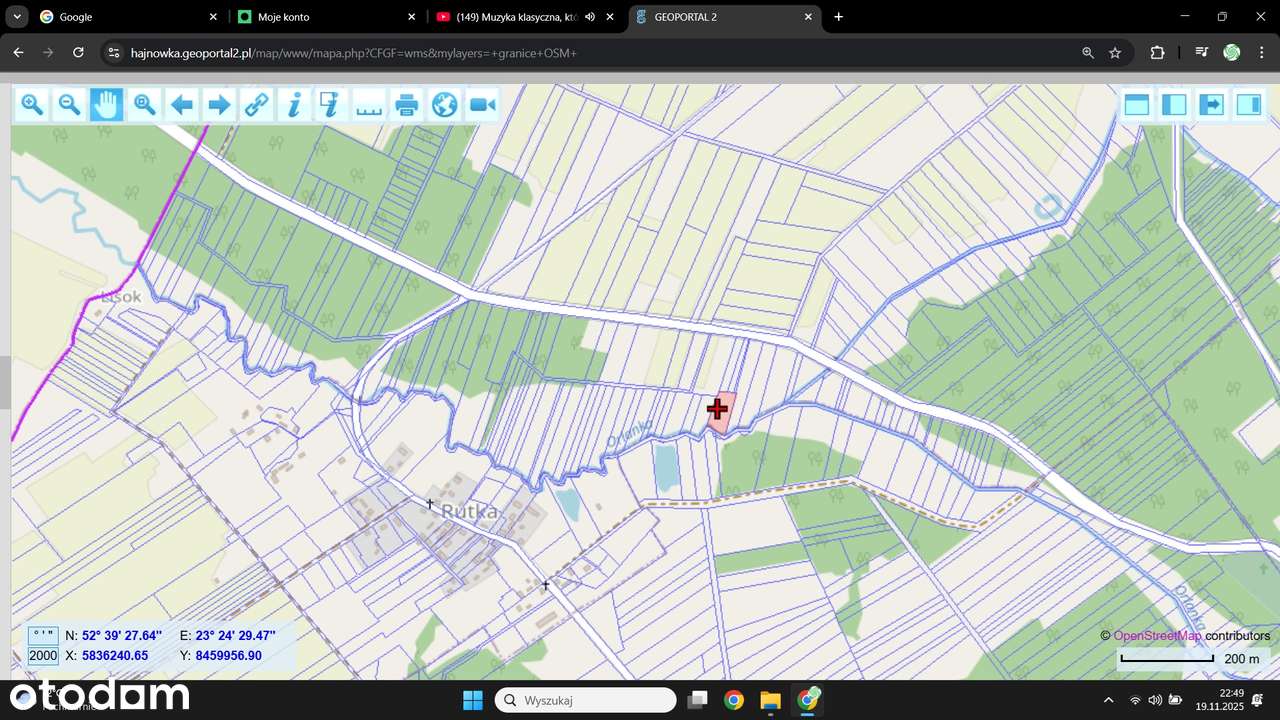The height and width of the screenshot is (720, 1280).
Task: View site information icon in address bar
Action: coord(114,53)
